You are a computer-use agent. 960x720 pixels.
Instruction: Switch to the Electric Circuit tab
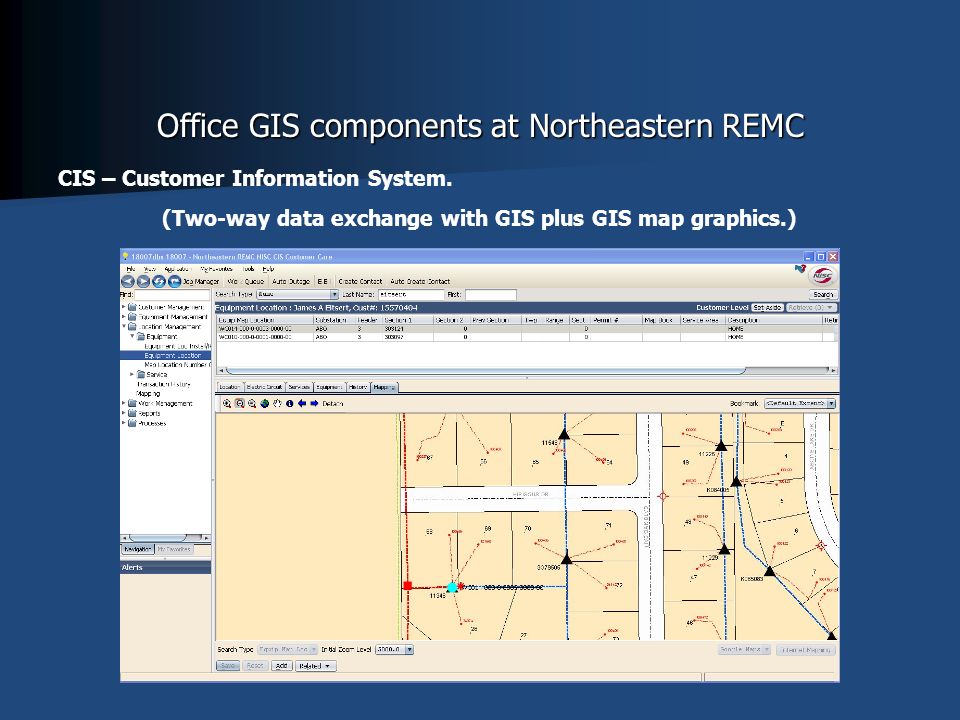(x=264, y=387)
